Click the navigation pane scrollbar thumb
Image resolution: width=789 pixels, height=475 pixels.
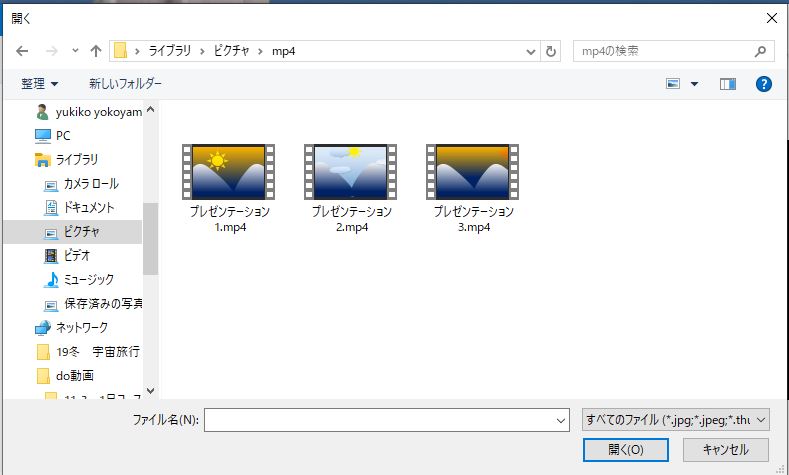(150, 239)
